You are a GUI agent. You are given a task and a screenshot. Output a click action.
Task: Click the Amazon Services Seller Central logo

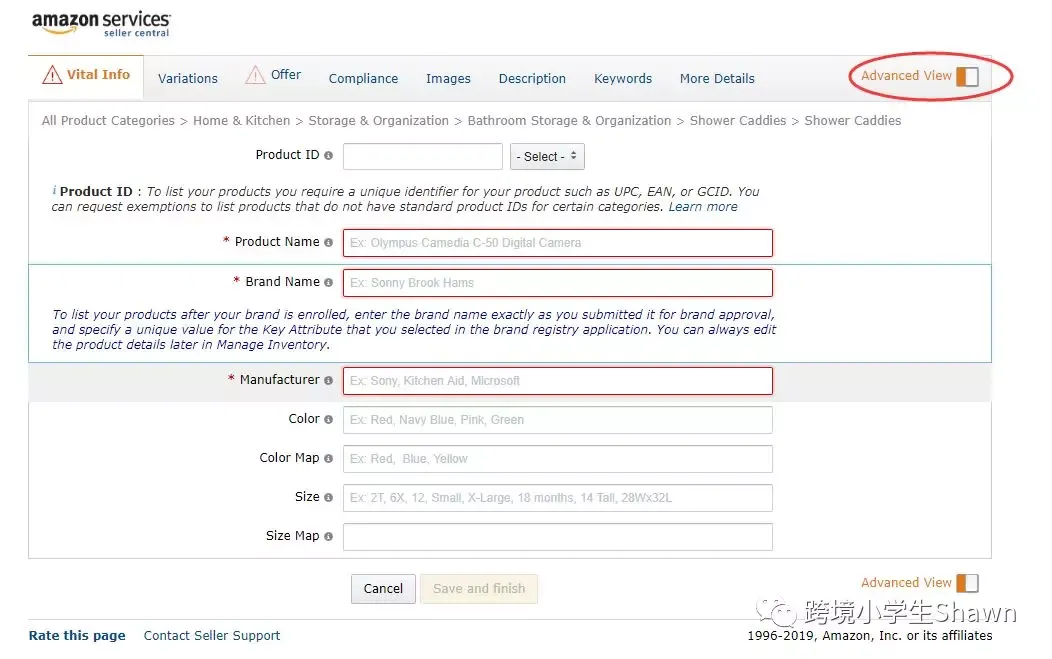(101, 24)
